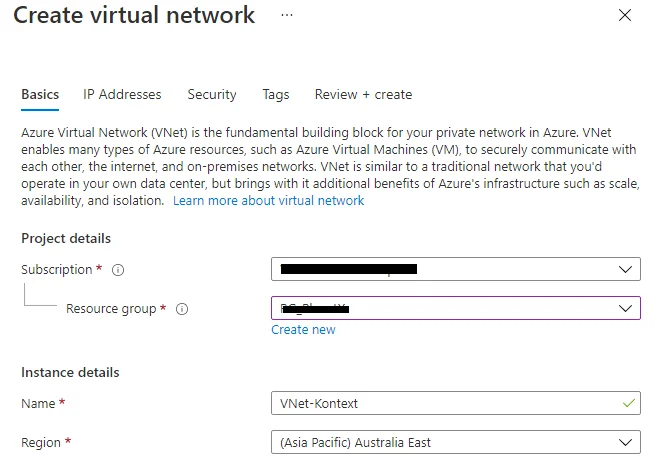This screenshot has width=657, height=468.
Task: Open Learn more about virtual network link
Action: [x=268, y=200]
